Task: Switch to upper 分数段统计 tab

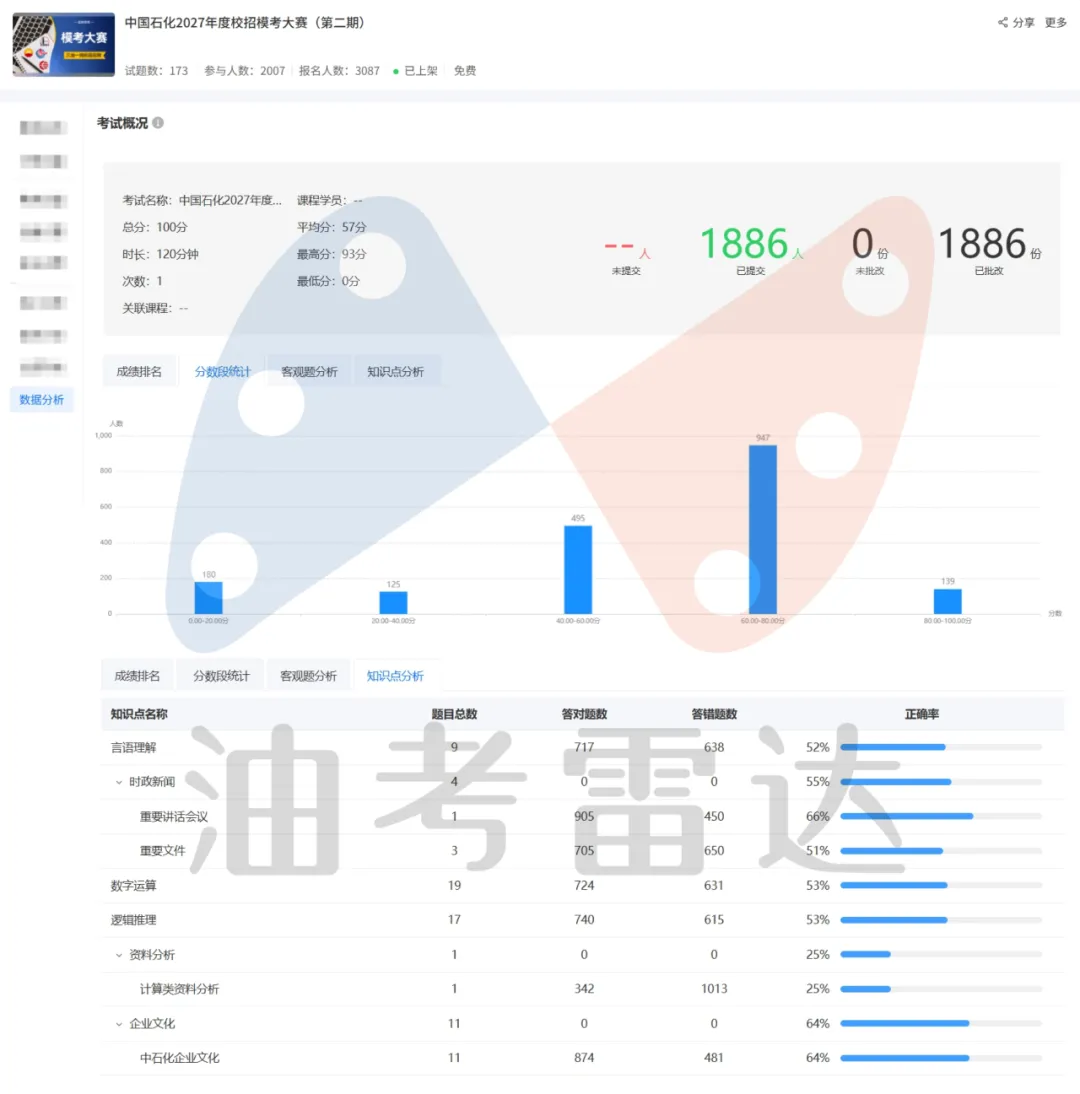Action: click(x=222, y=371)
